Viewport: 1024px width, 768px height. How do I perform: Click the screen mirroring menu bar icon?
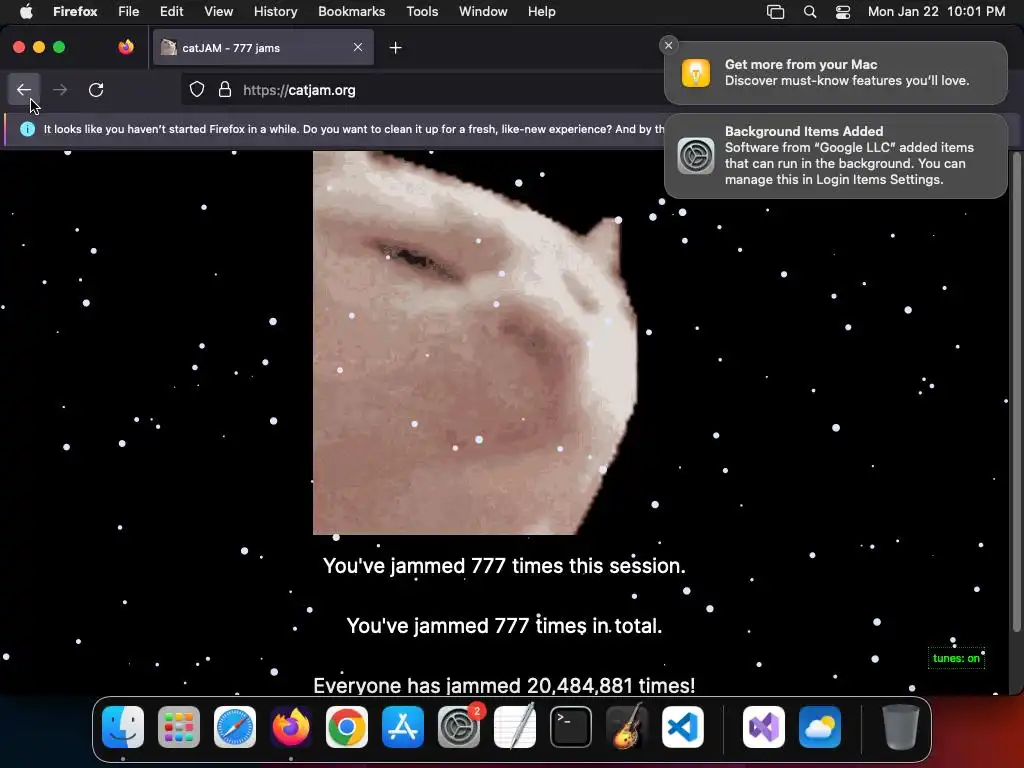tap(775, 11)
